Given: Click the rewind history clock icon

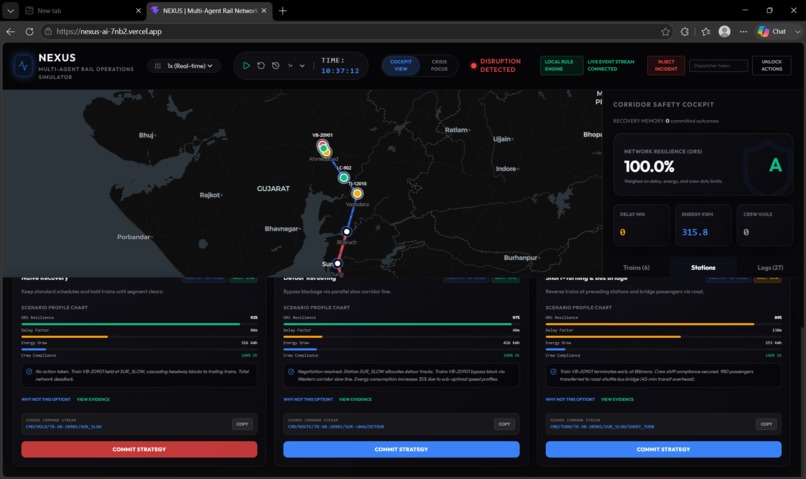Looking at the screenshot, I should (276, 66).
